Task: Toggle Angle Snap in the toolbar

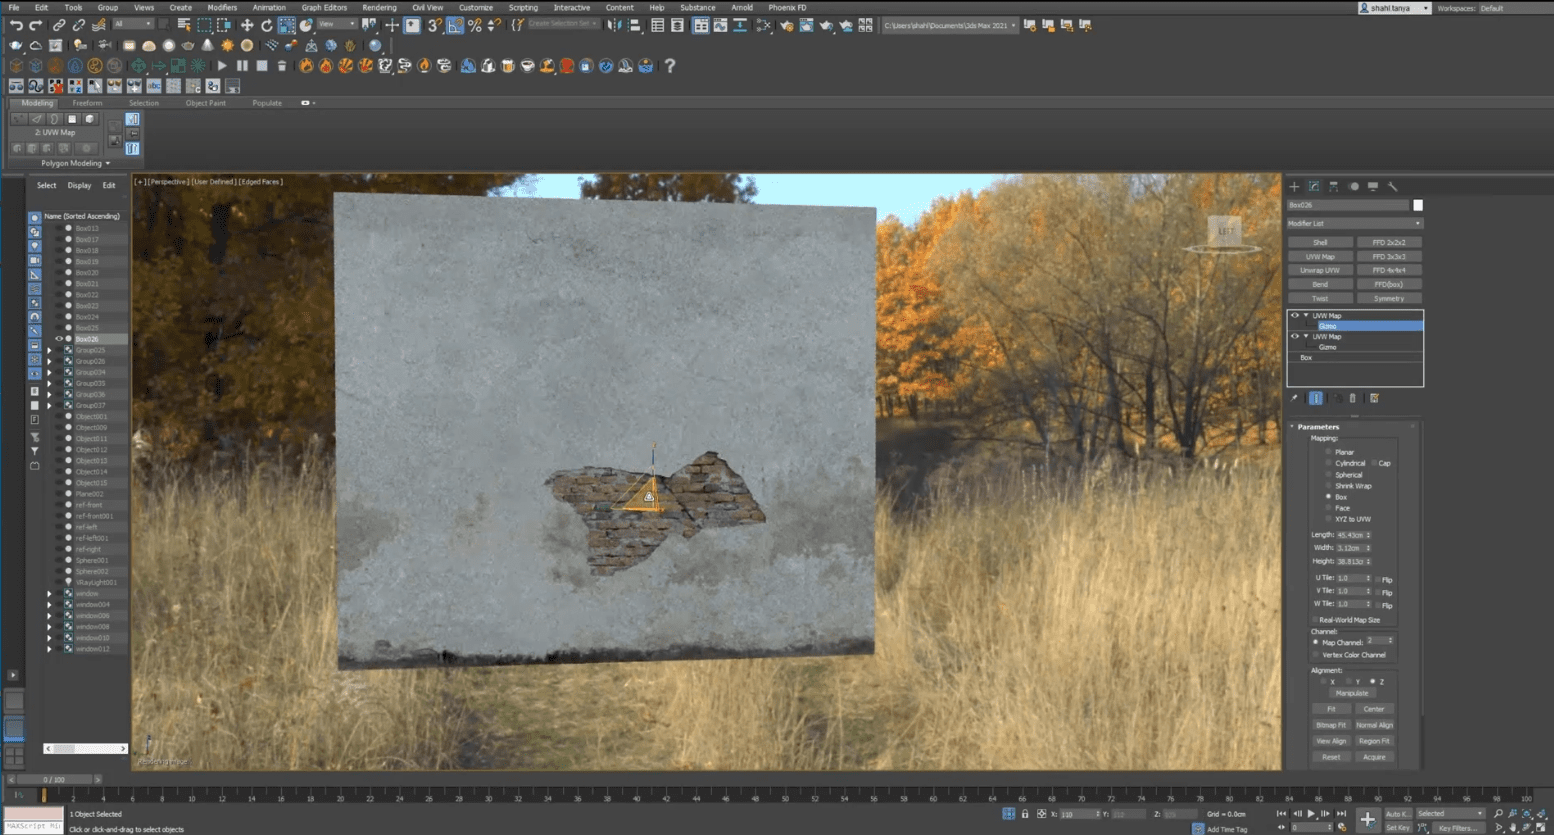Action: [x=455, y=25]
